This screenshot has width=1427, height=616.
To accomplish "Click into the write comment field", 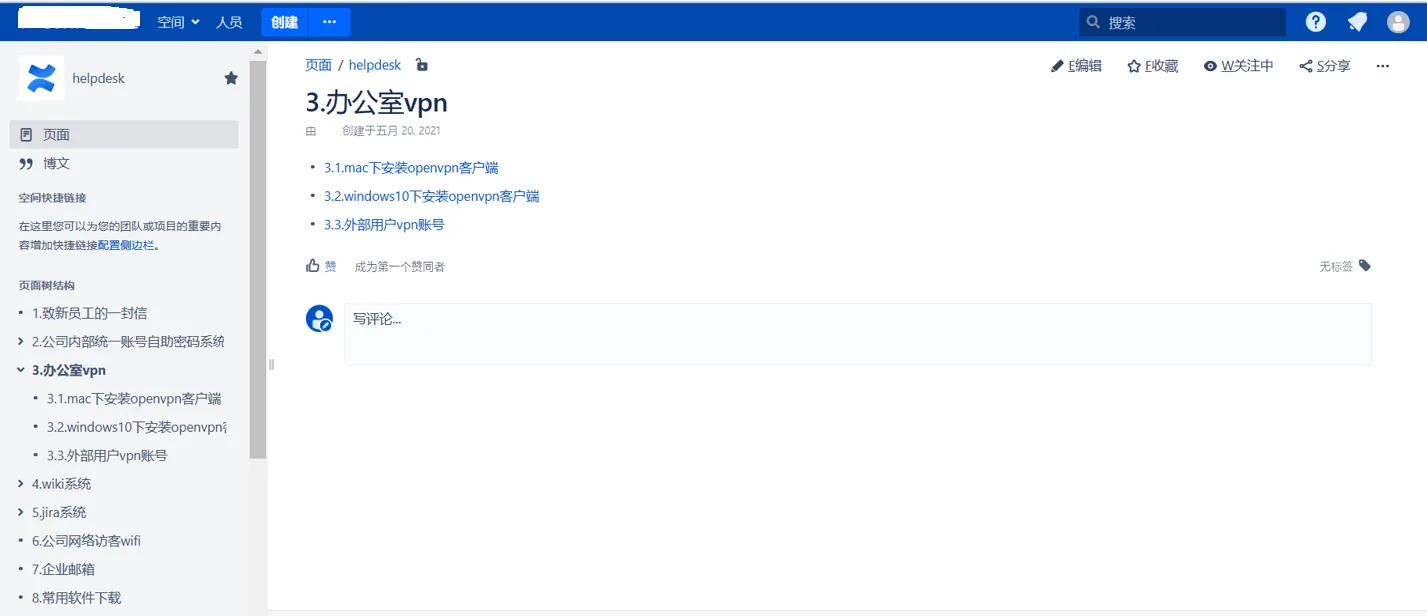I will 858,334.
